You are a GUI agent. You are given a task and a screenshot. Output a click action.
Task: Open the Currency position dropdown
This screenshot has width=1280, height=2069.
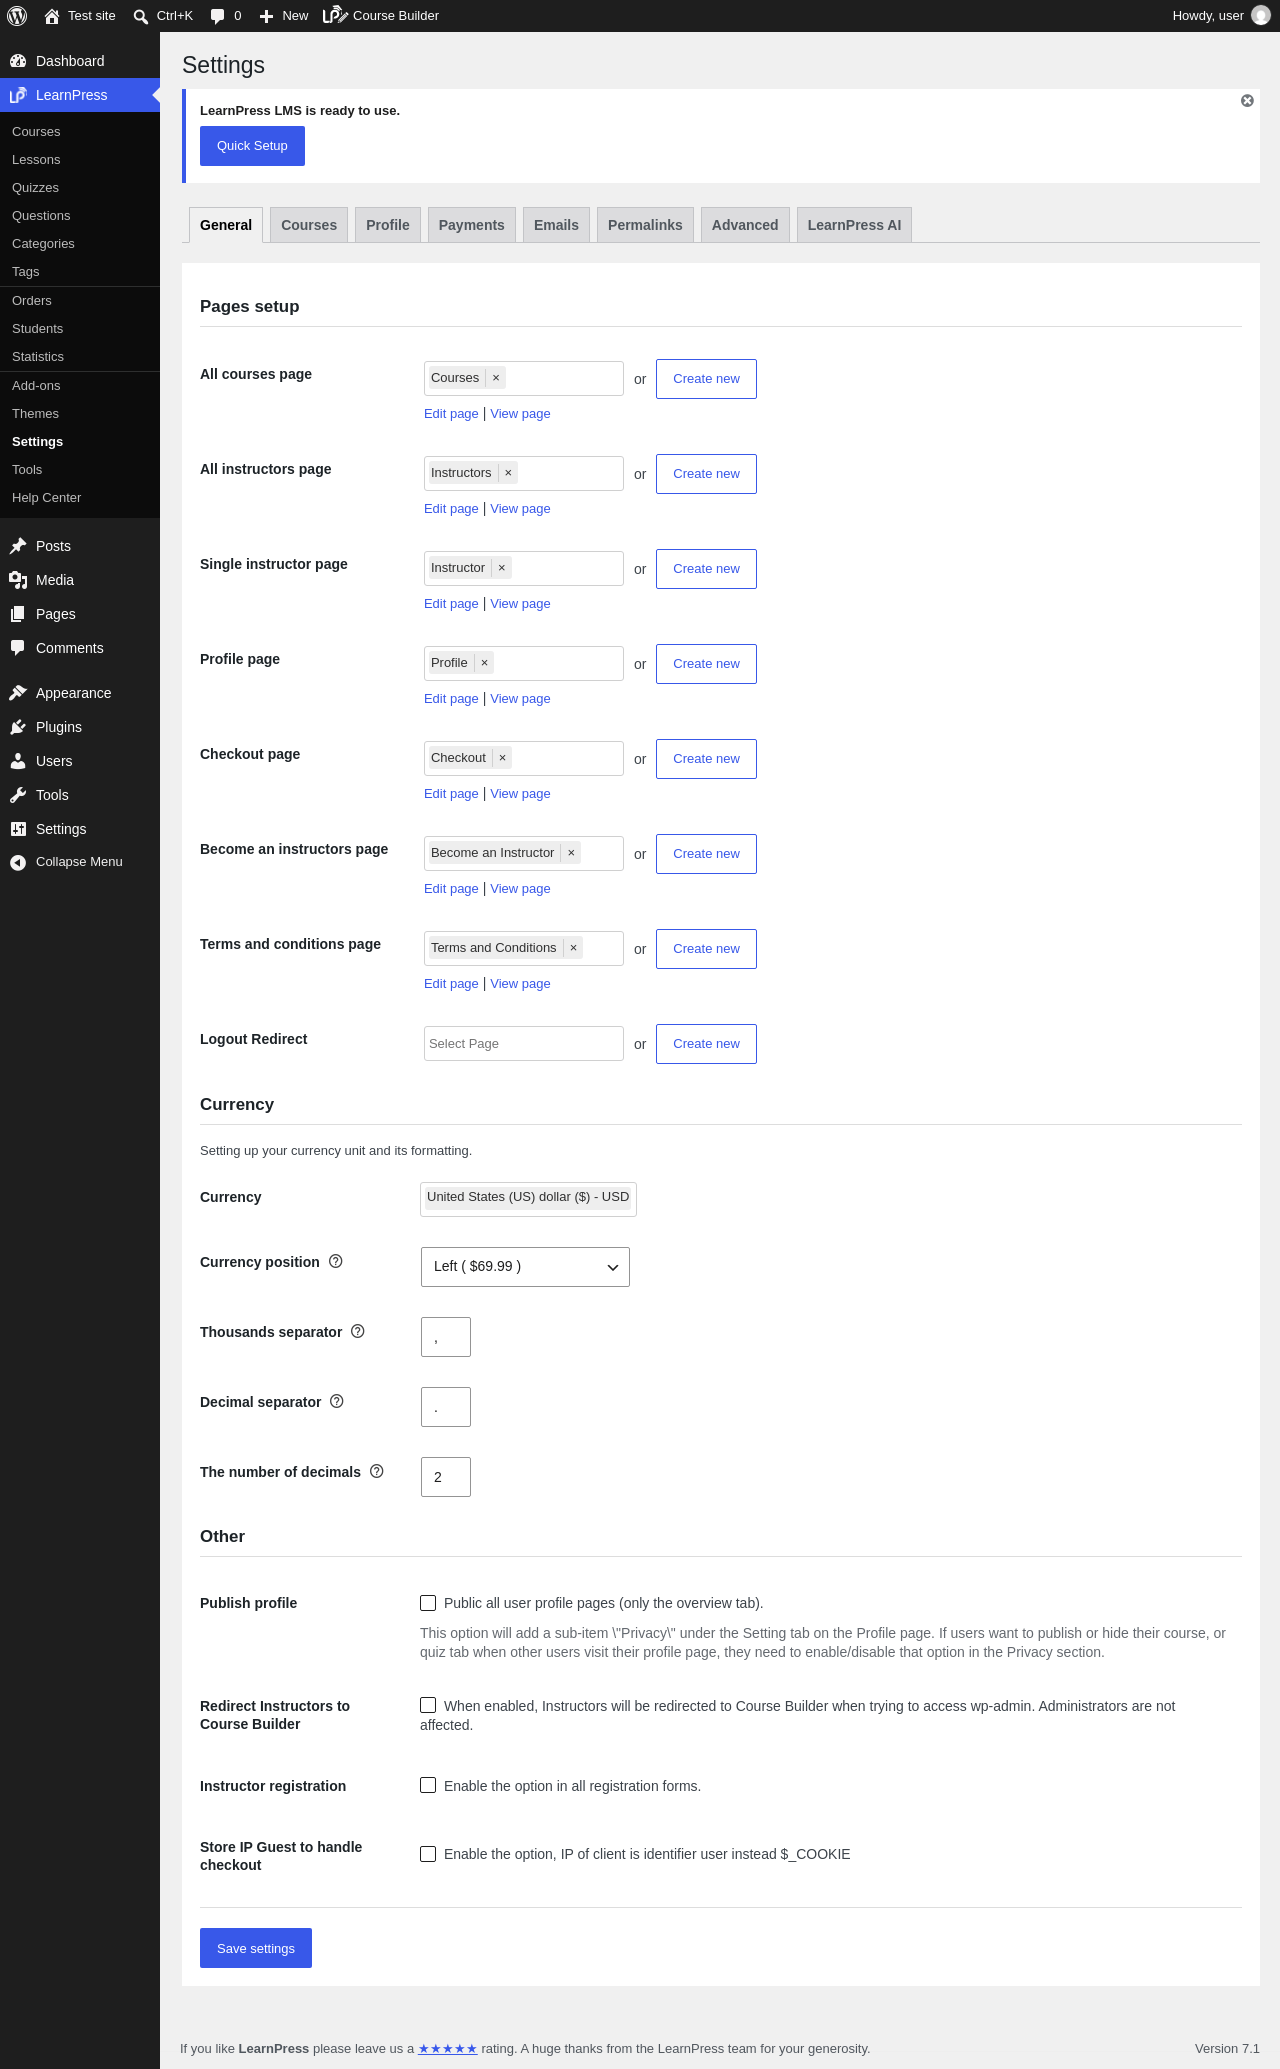click(525, 1267)
